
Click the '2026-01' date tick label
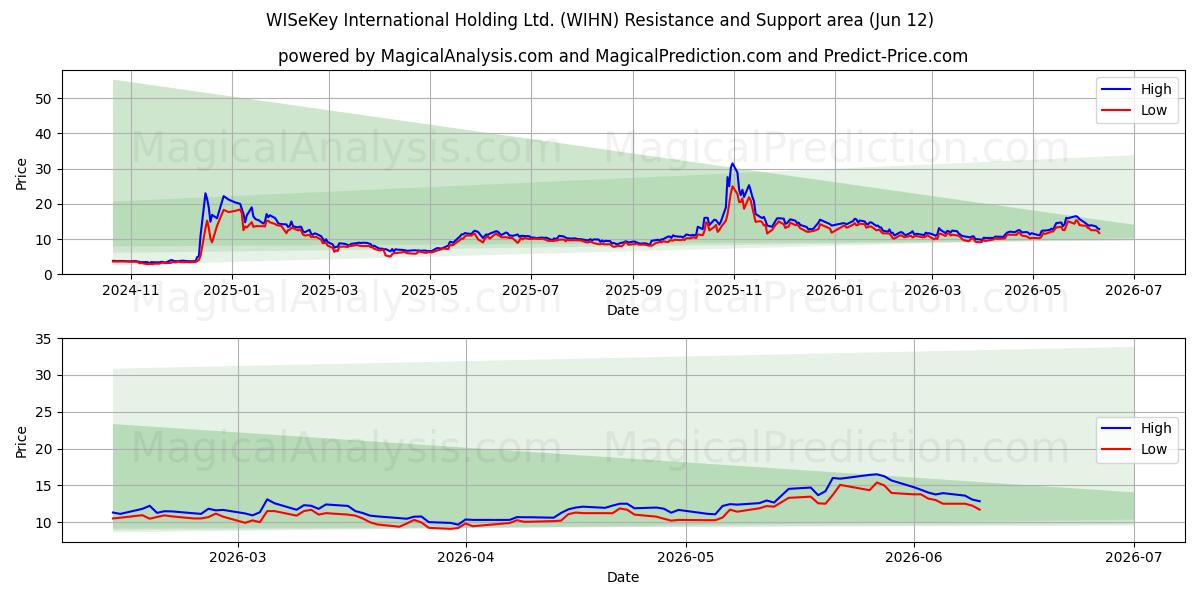coord(834,290)
